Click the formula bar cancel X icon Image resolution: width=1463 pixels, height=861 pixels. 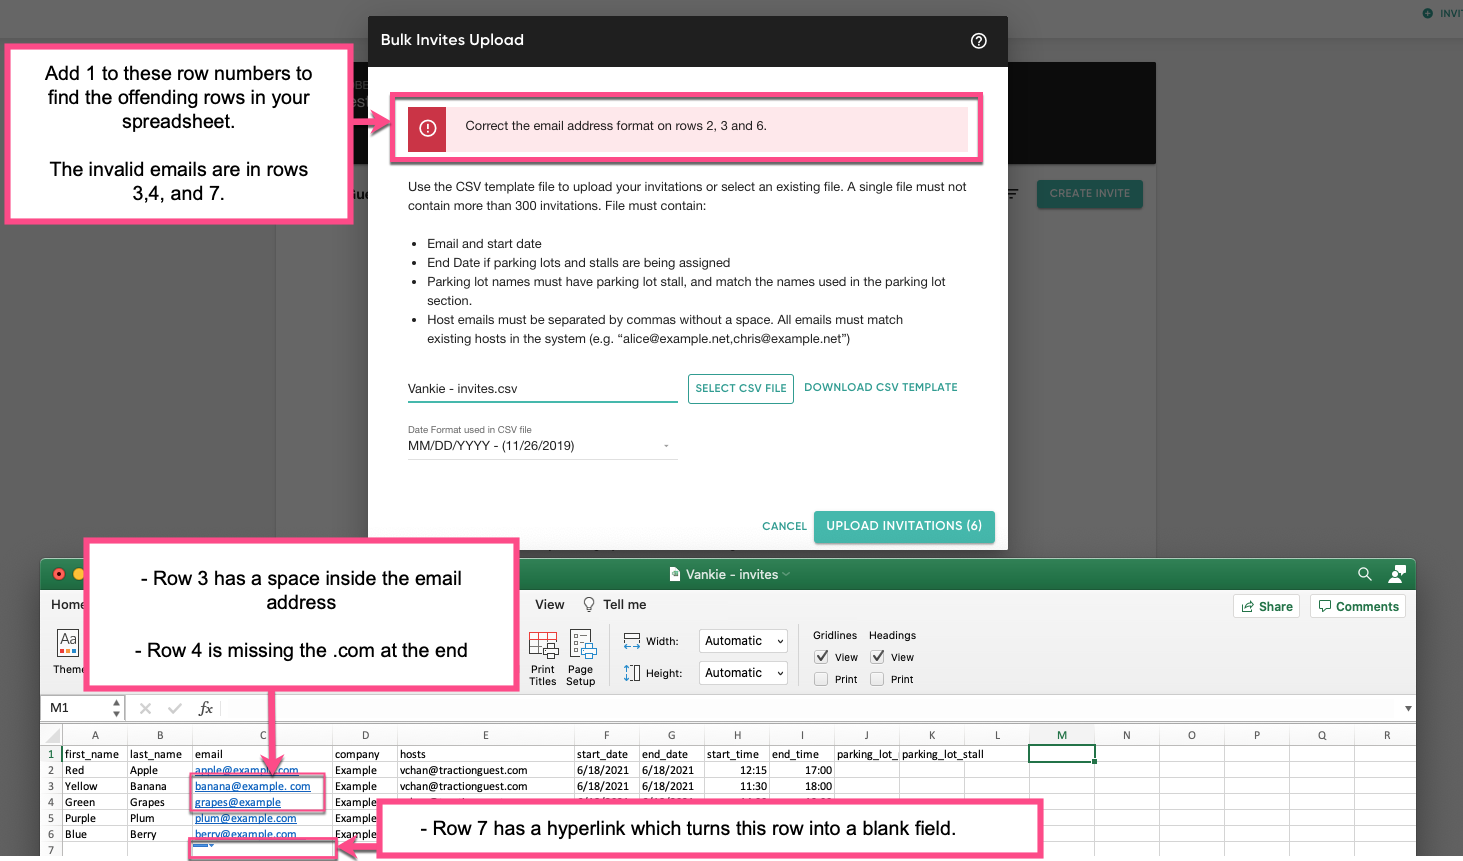145,708
